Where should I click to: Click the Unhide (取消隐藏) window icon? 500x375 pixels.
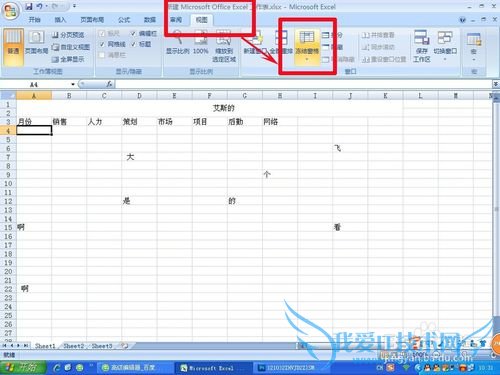(326, 59)
